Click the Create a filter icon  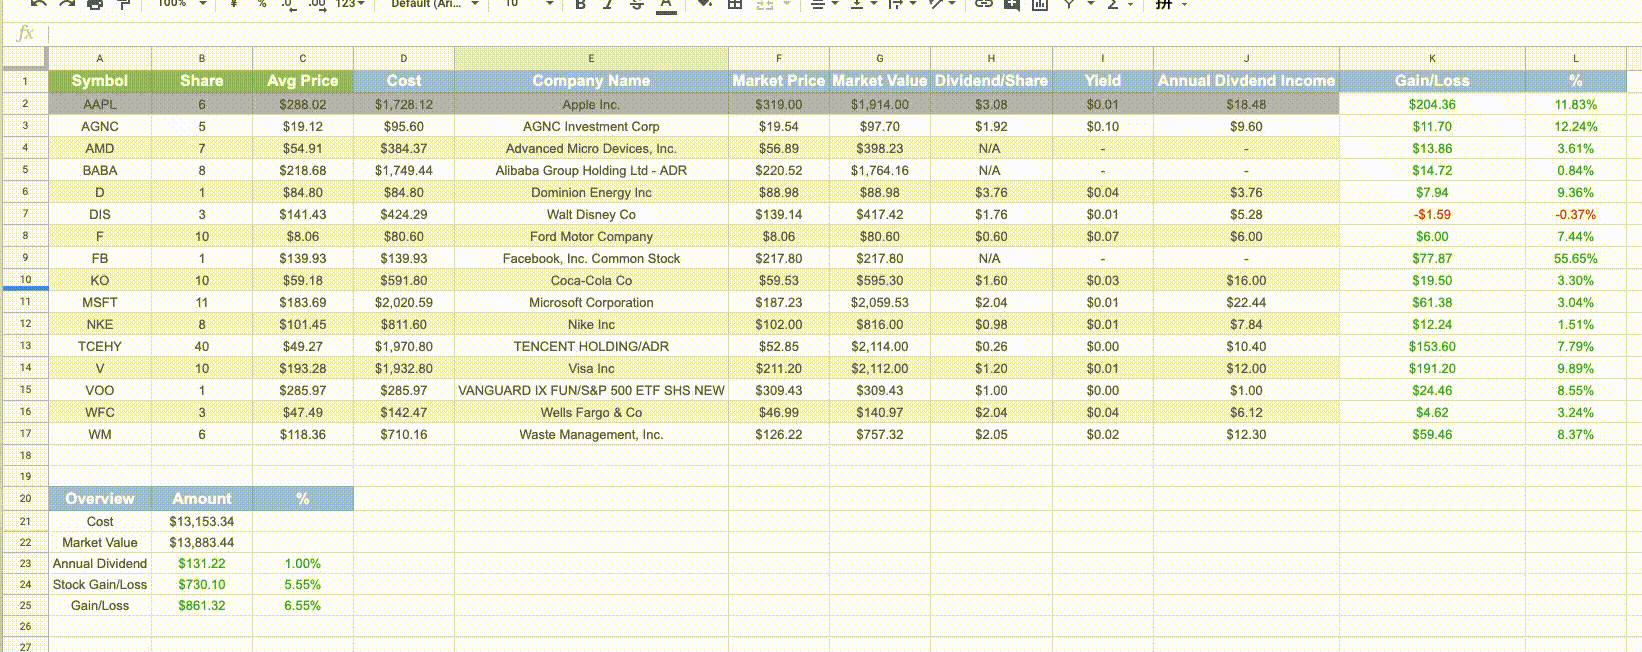click(1068, 4)
